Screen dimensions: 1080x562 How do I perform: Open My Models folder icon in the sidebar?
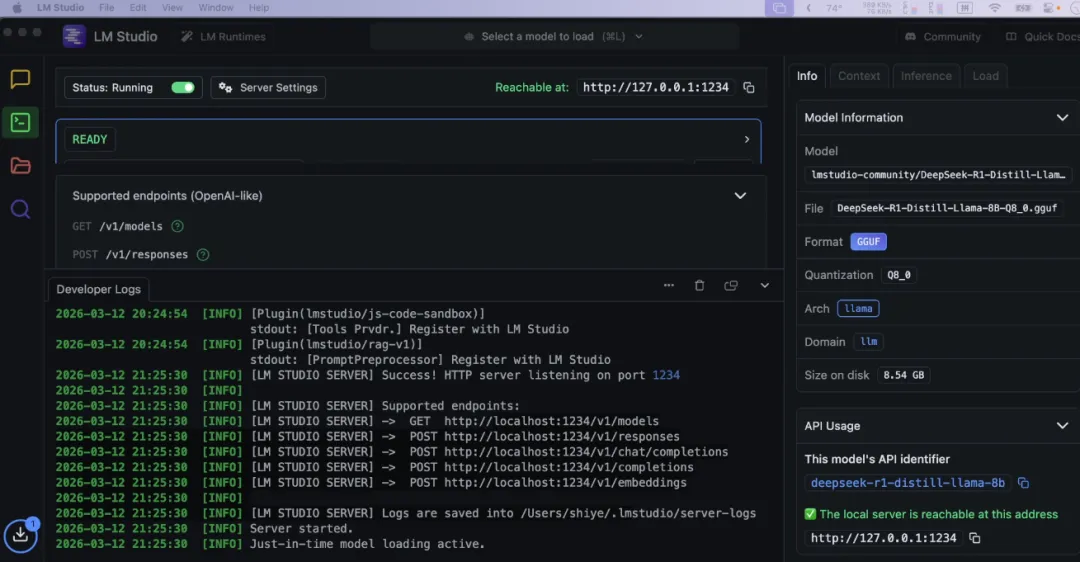[20, 165]
